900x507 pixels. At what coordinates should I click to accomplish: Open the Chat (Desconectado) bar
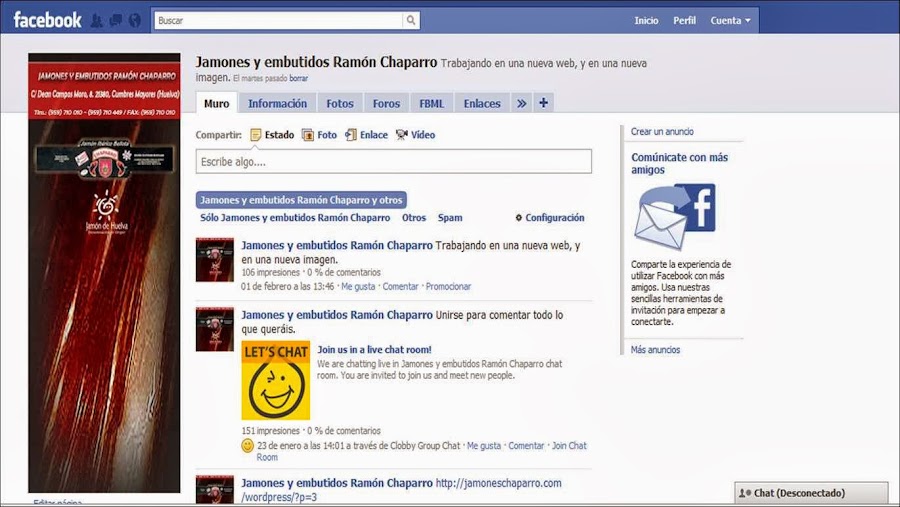coord(811,493)
